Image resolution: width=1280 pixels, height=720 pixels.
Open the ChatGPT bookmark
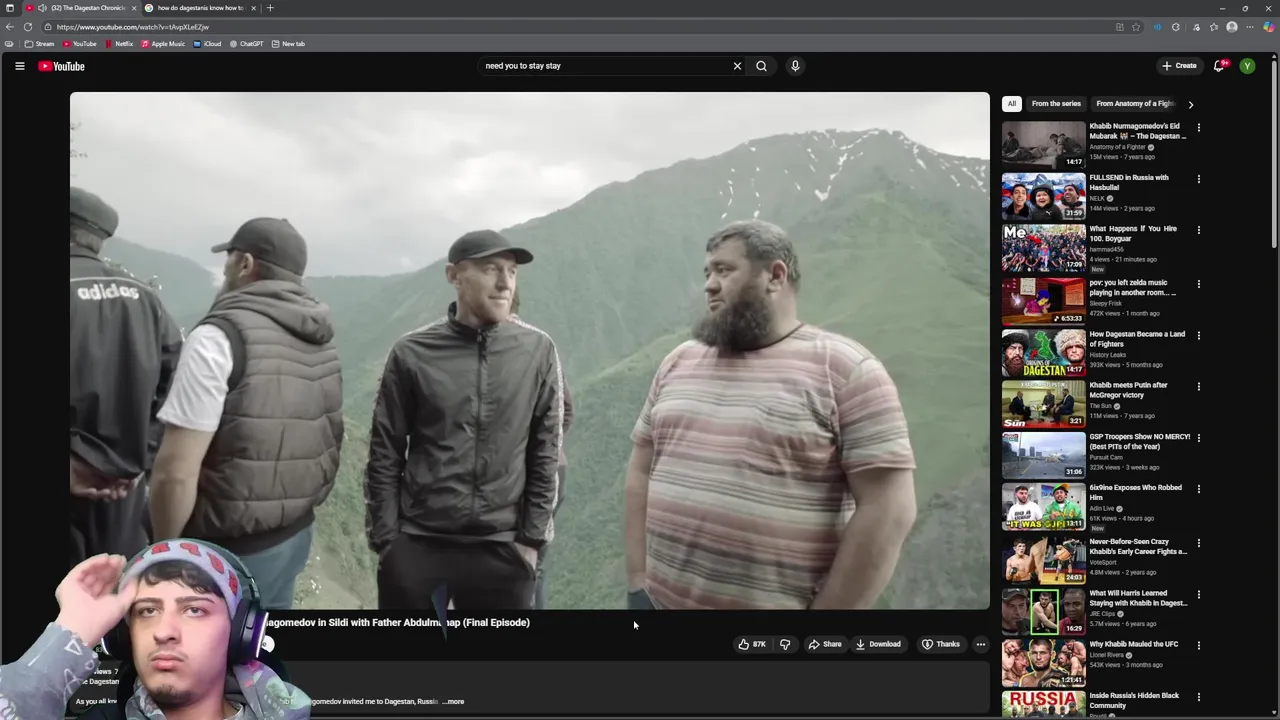[247, 44]
